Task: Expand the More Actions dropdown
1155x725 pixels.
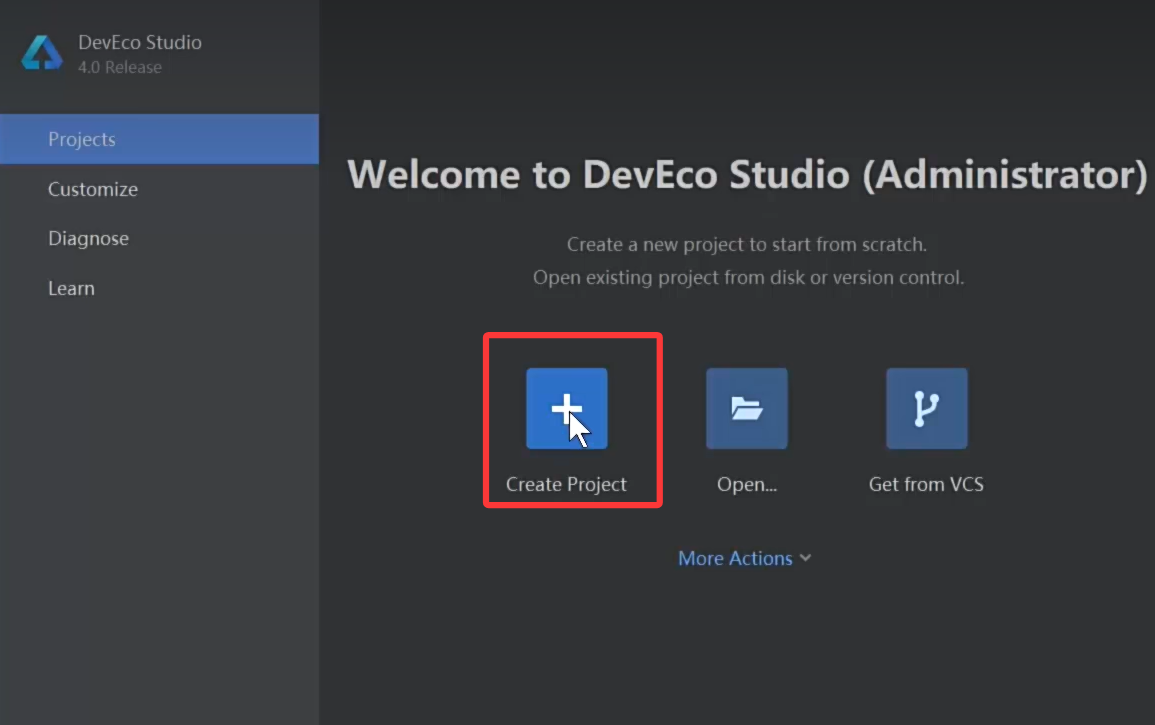Action: click(744, 558)
